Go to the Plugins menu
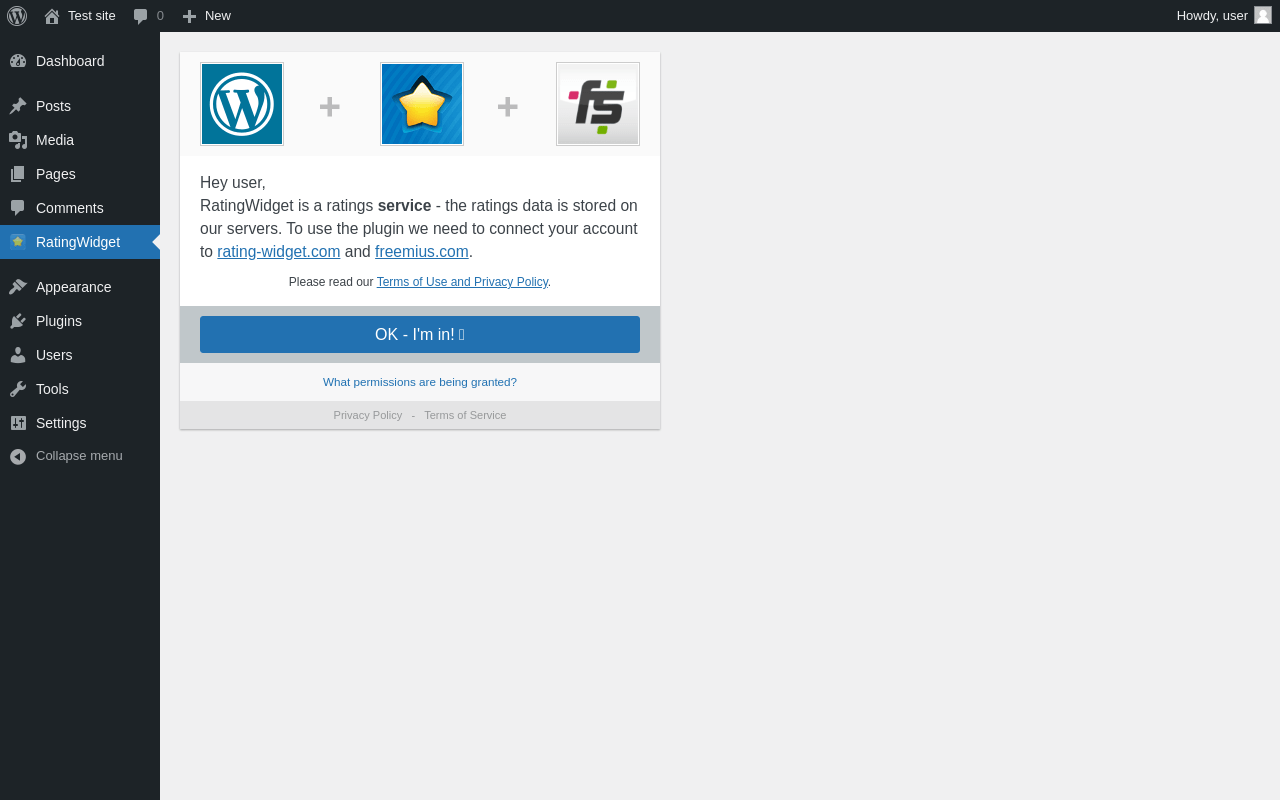Image resolution: width=1280 pixels, height=800 pixels. pos(80,321)
